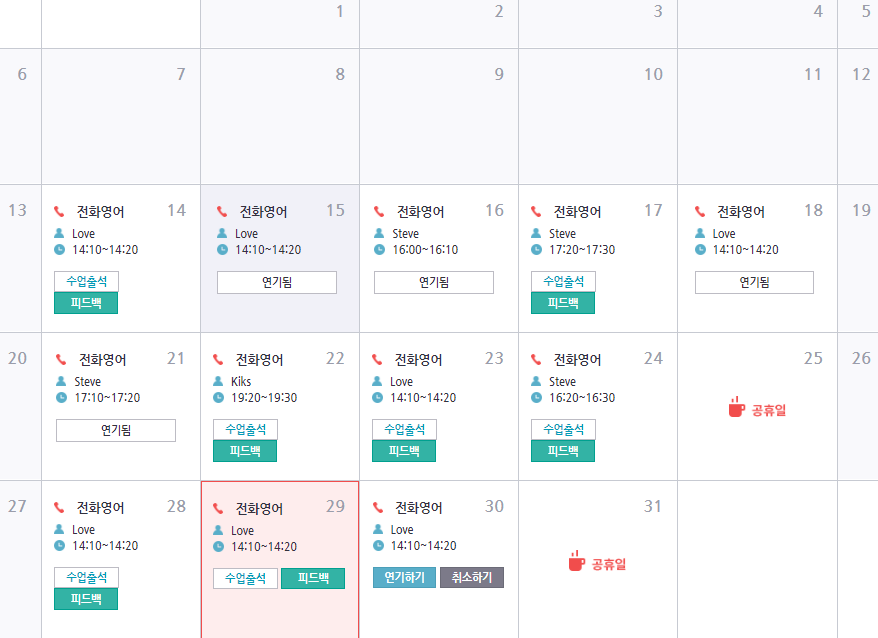878x638 pixels.
Task: Click the 연기됨 label on day 15
Action: click(277, 283)
